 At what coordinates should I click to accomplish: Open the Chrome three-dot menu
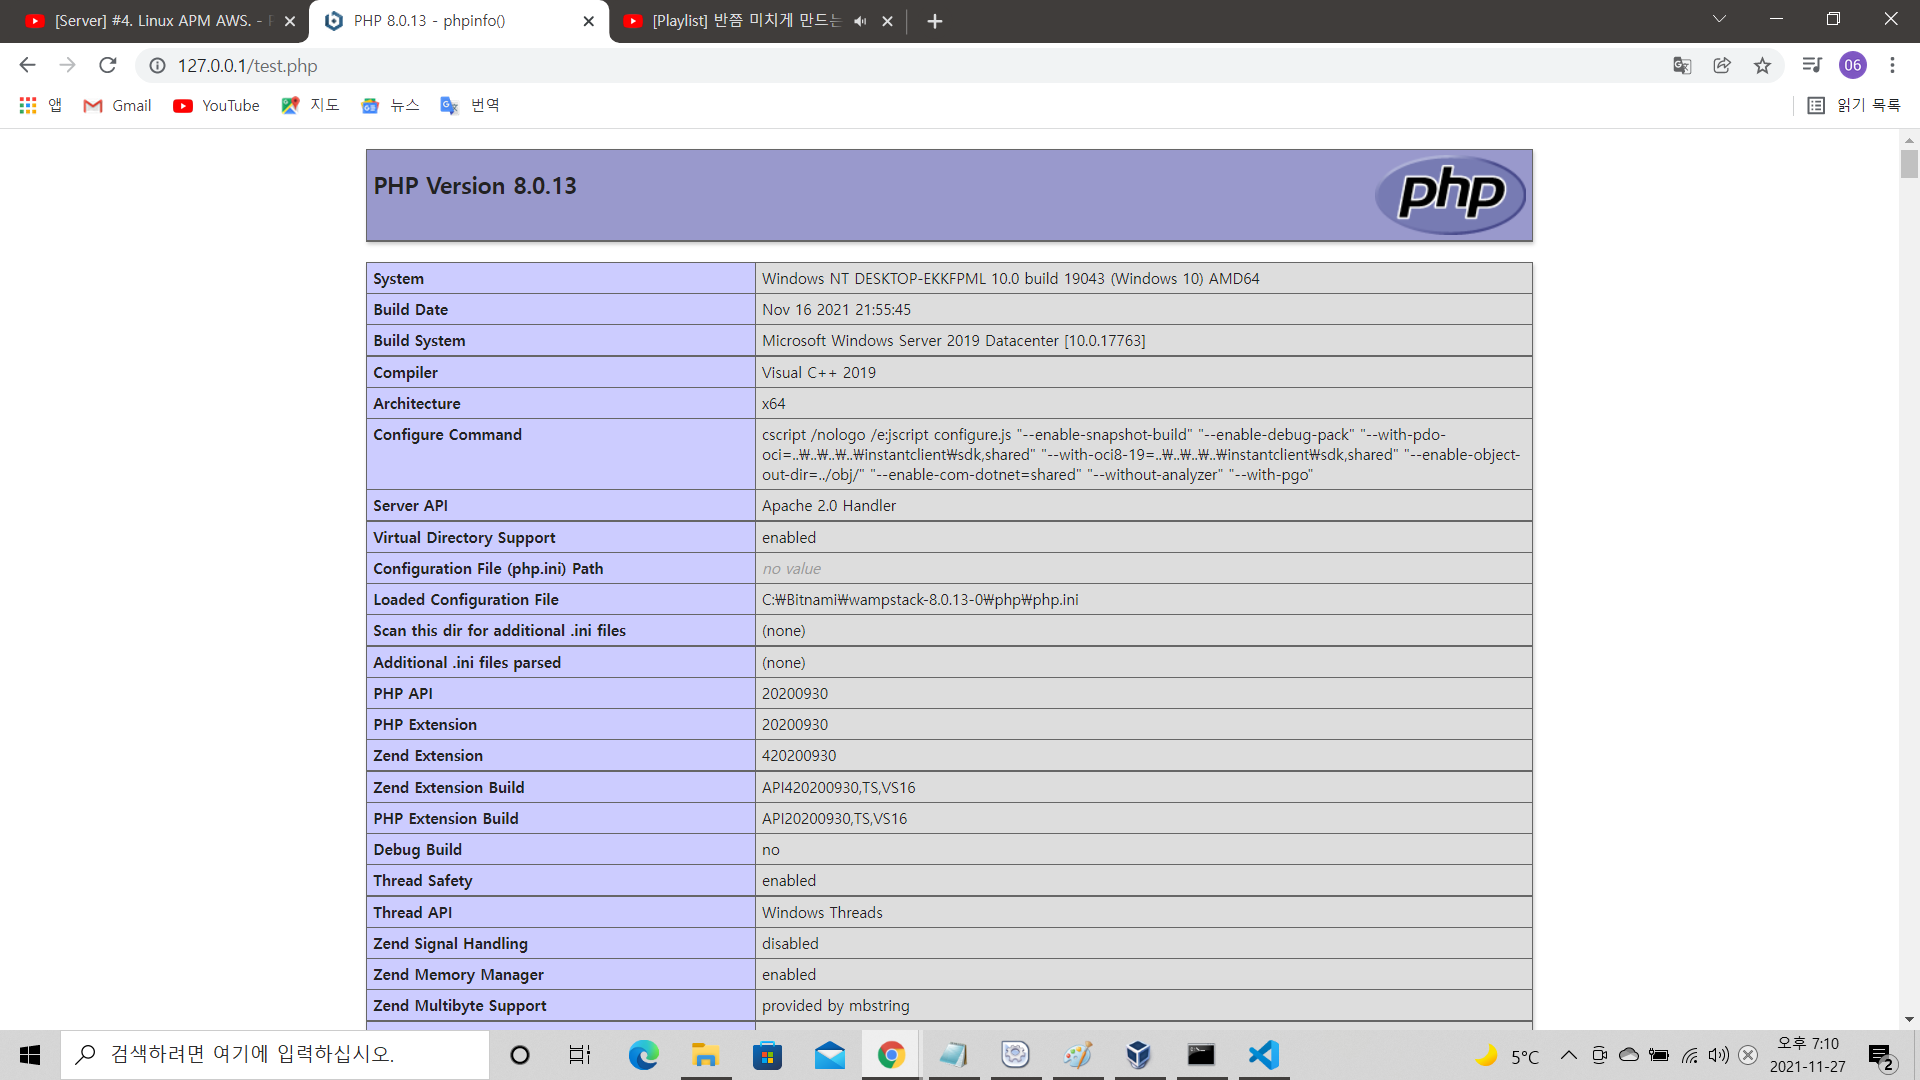pyautogui.click(x=1892, y=65)
